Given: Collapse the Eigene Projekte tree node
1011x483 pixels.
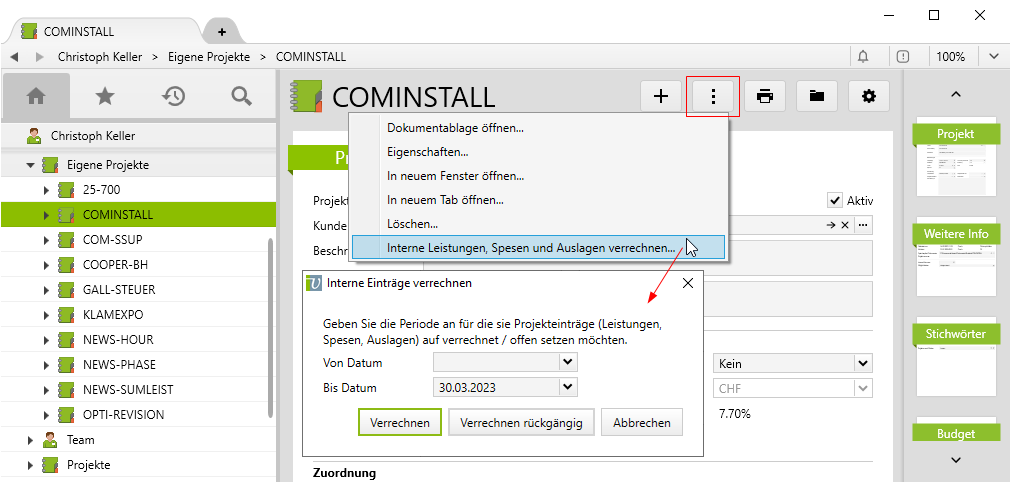Looking at the screenshot, I should point(30,164).
